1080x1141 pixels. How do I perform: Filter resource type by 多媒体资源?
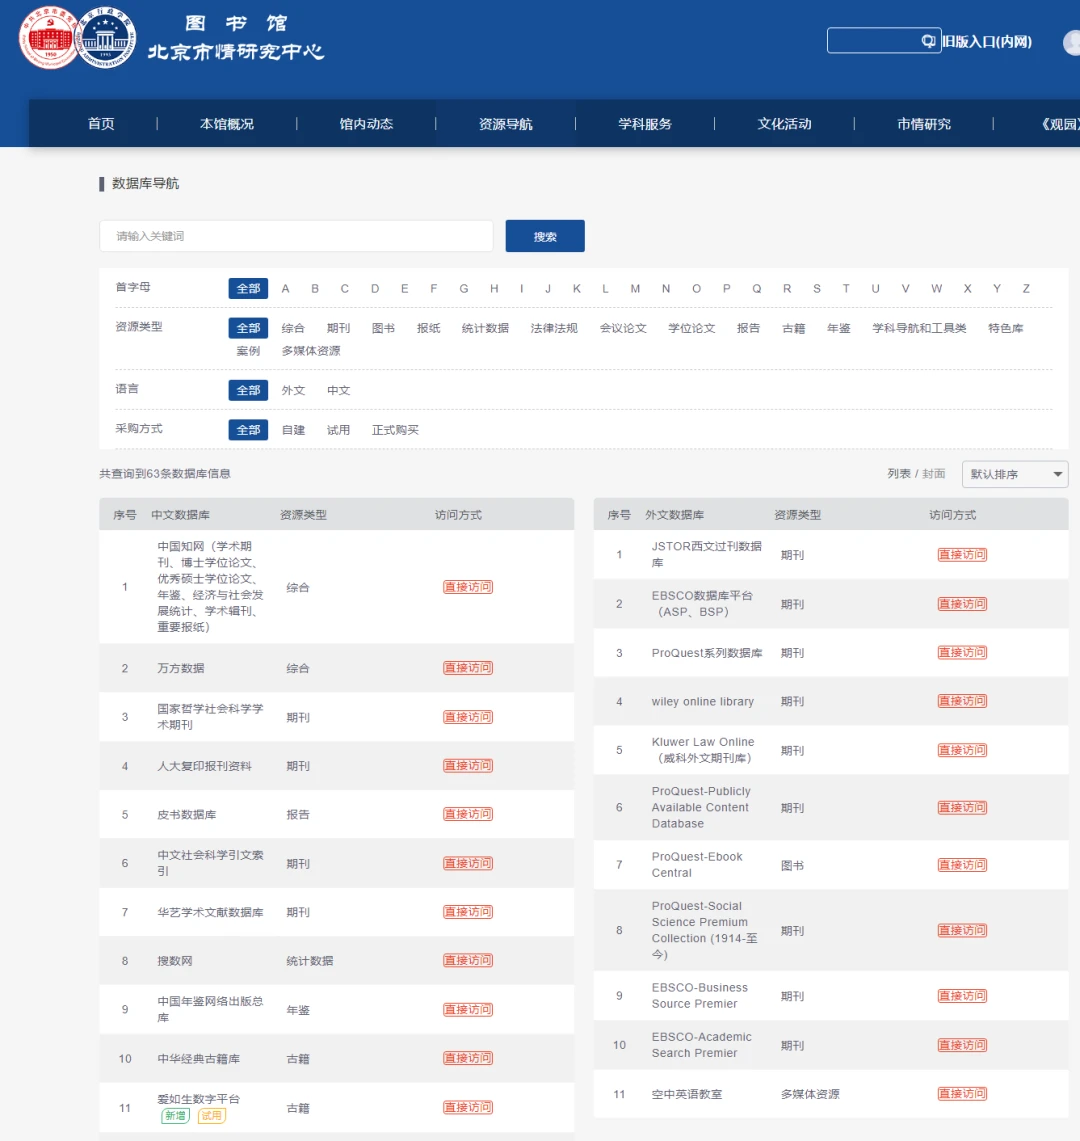(311, 351)
